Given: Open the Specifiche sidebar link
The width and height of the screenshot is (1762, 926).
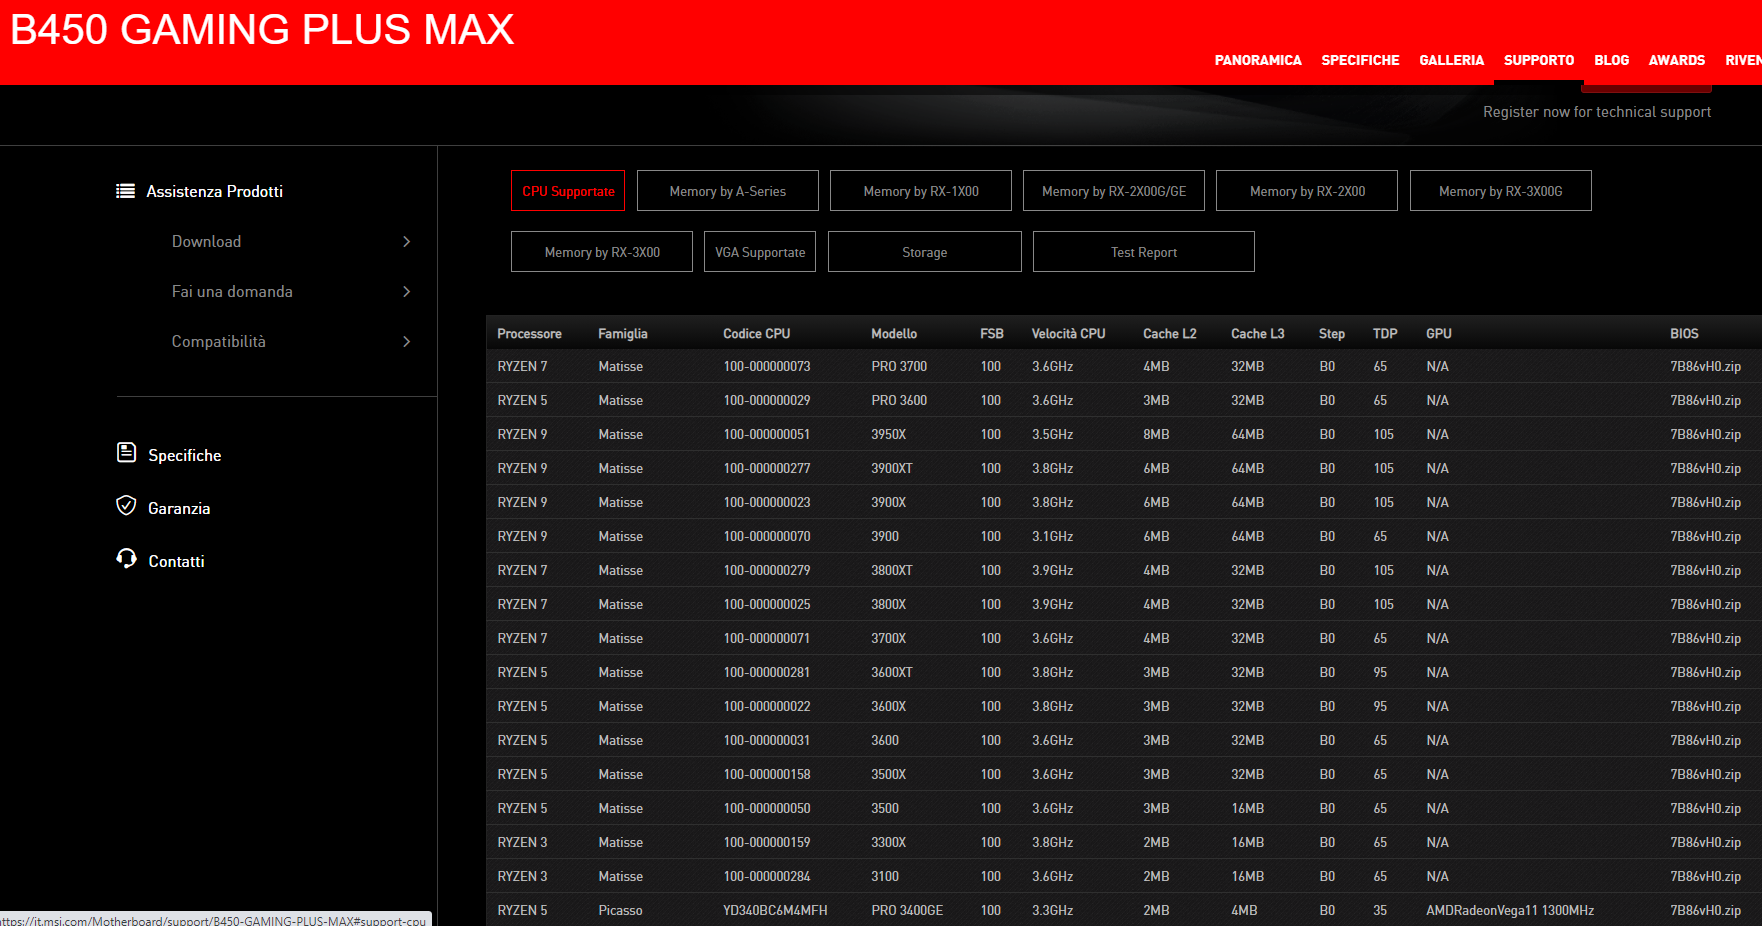Looking at the screenshot, I should coord(185,455).
